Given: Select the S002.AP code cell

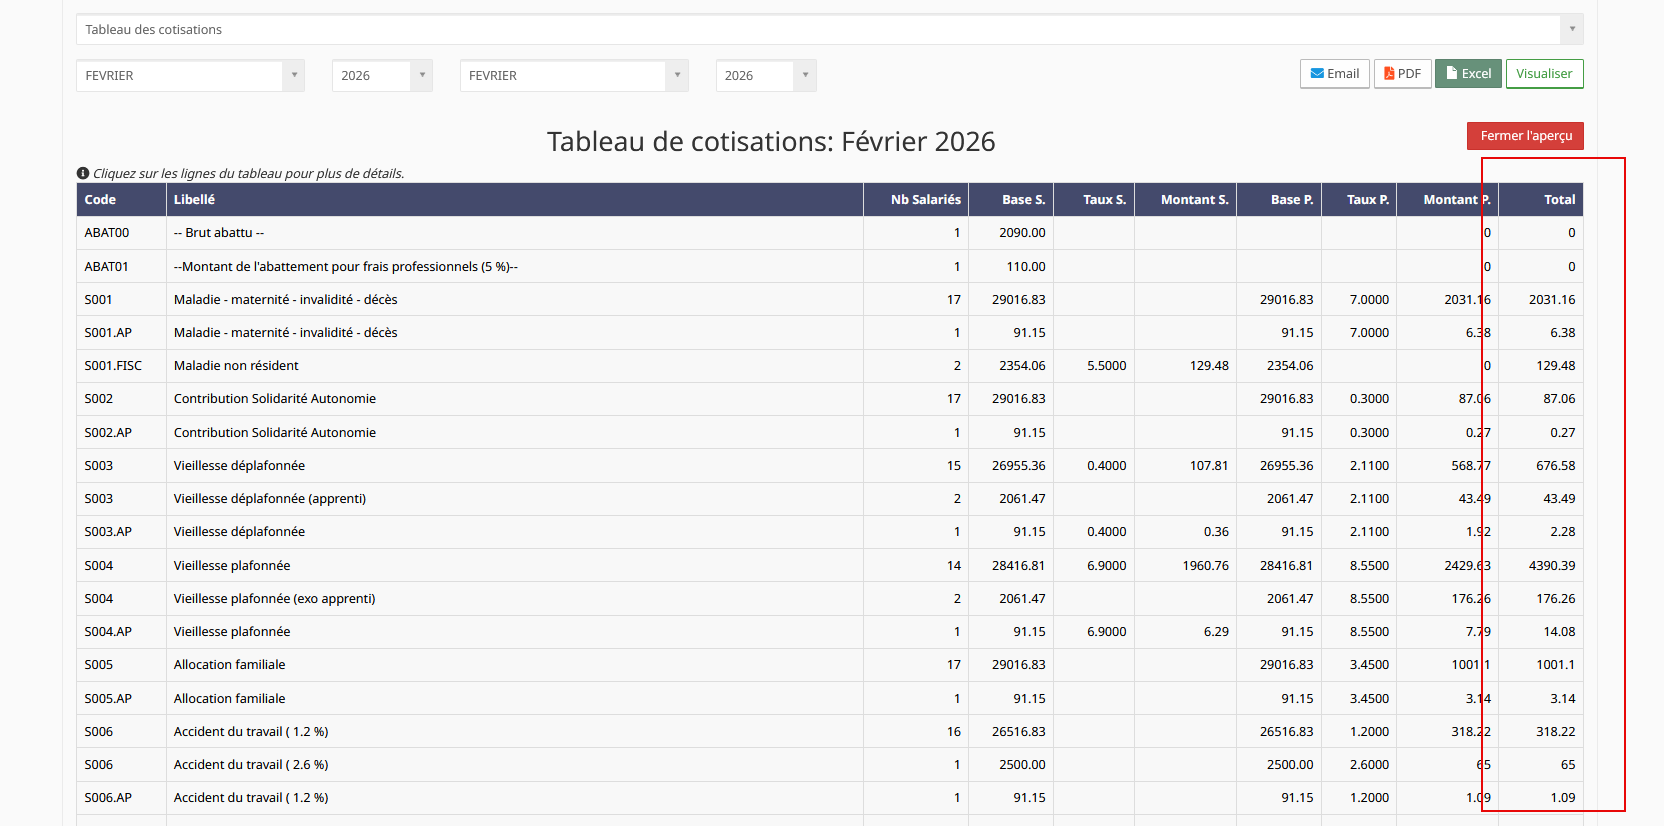Looking at the screenshot, I should pos(121,432).
